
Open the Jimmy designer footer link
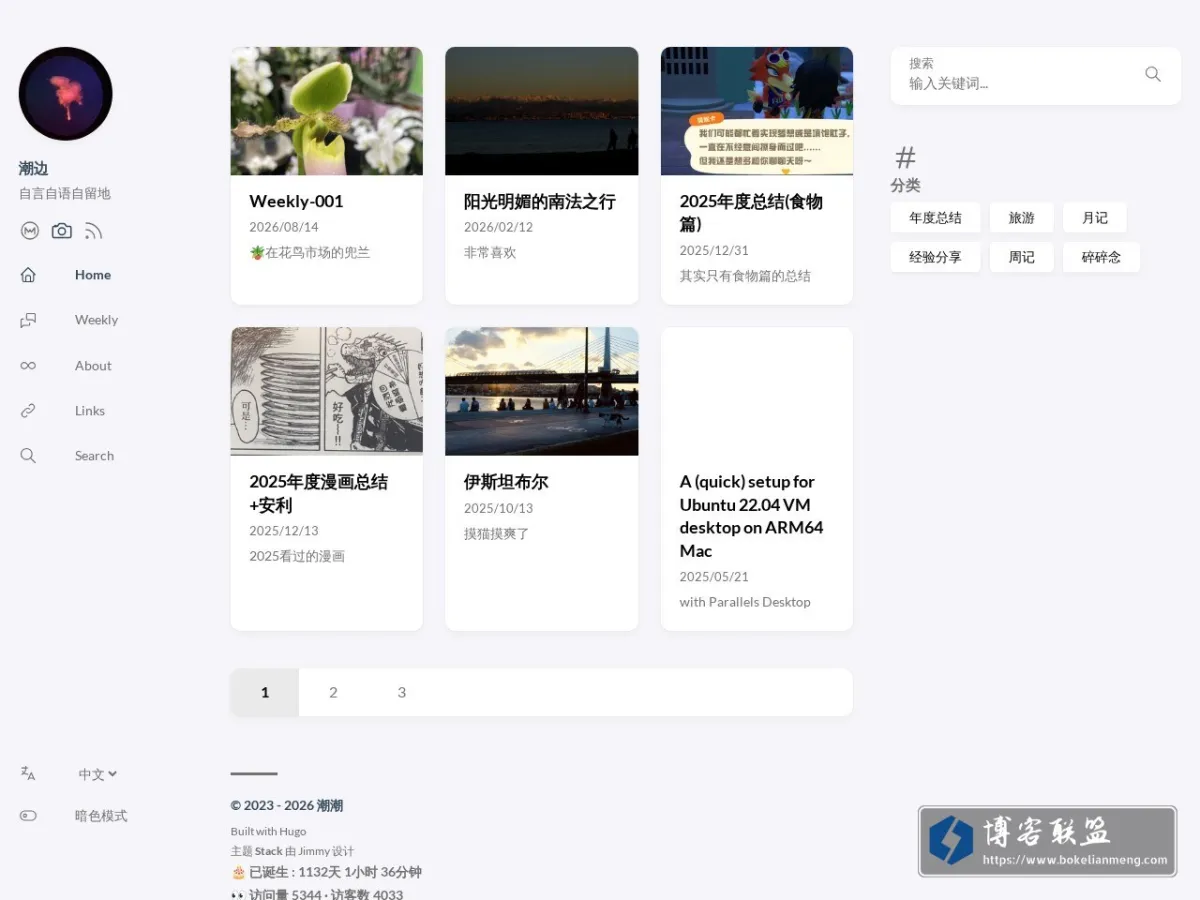click(x=313, y=851)
